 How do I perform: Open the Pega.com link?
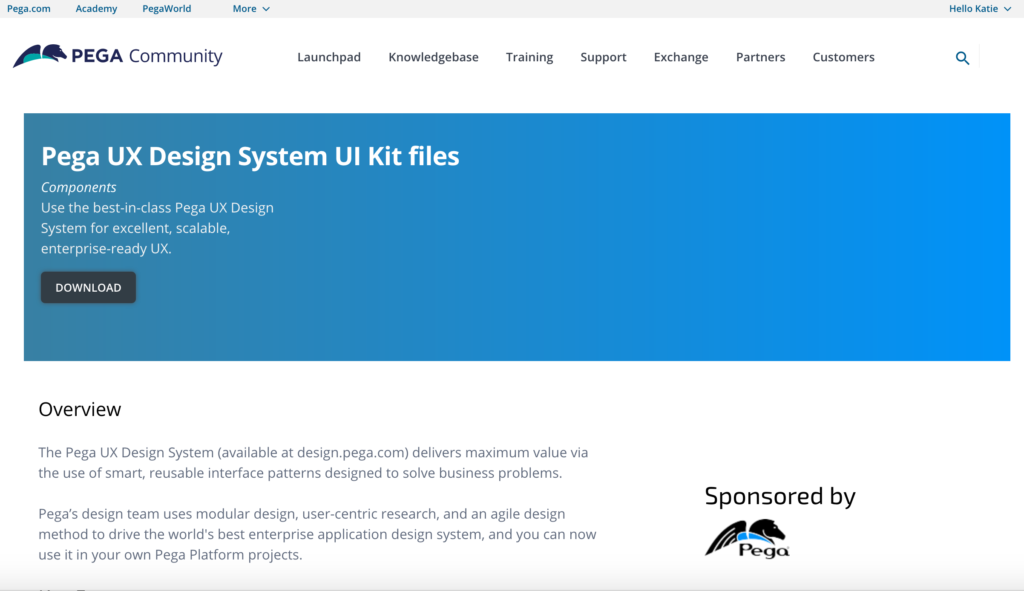tap(28, 8)
